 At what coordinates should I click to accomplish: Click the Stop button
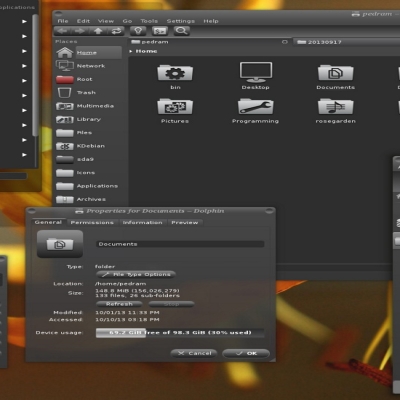point(171,304)
